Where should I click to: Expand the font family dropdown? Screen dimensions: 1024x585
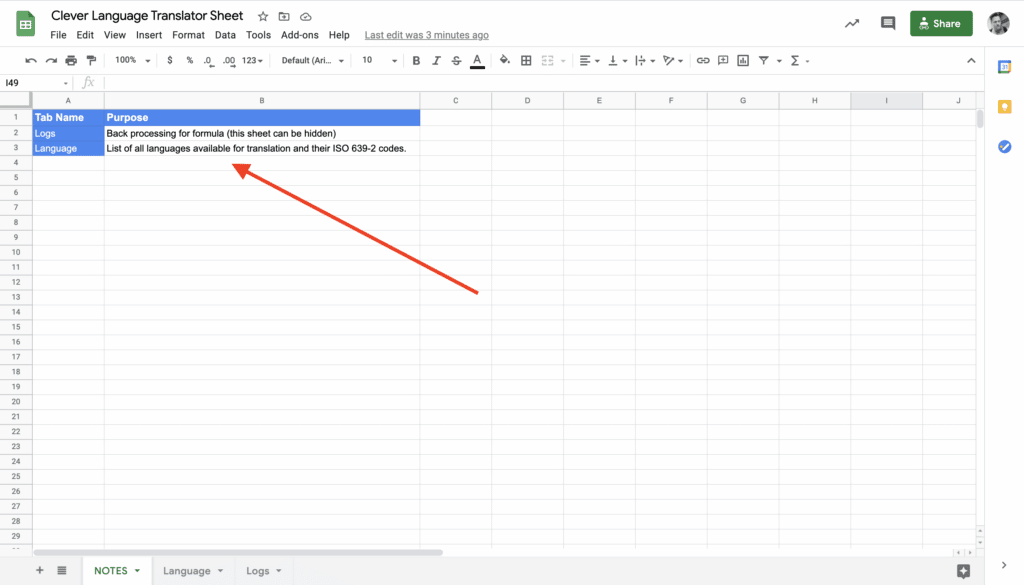313,61
